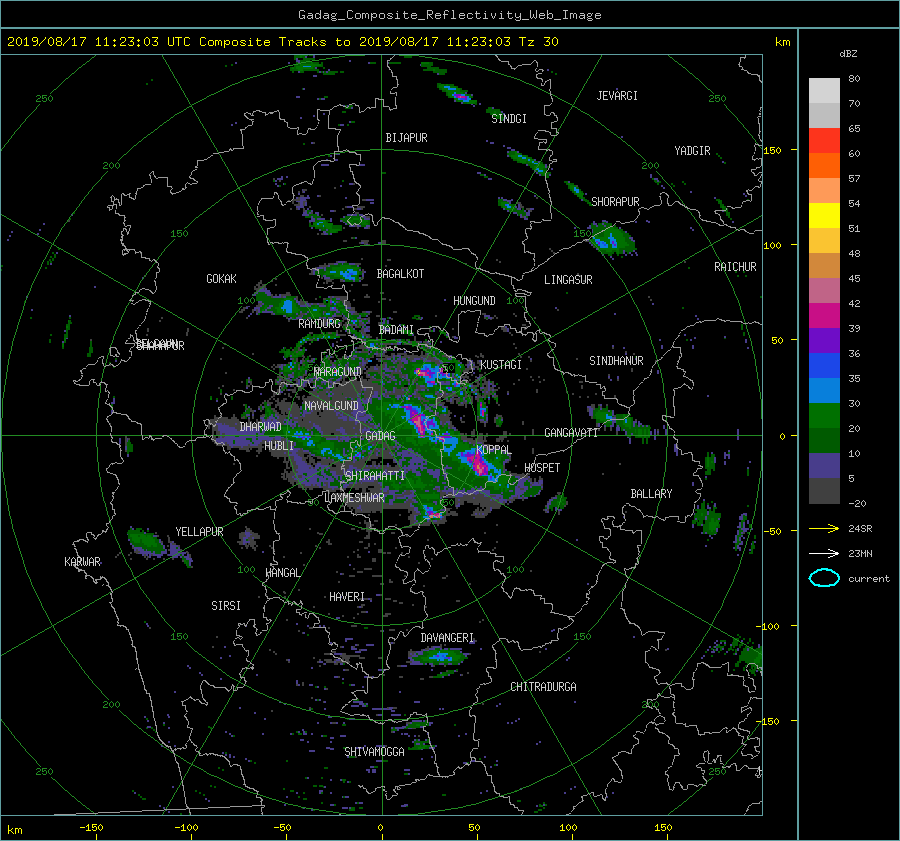The width and height of the screenshot is (900, 841).
Task: Click the 150 tick on right axis
Action: coord(772,150)
